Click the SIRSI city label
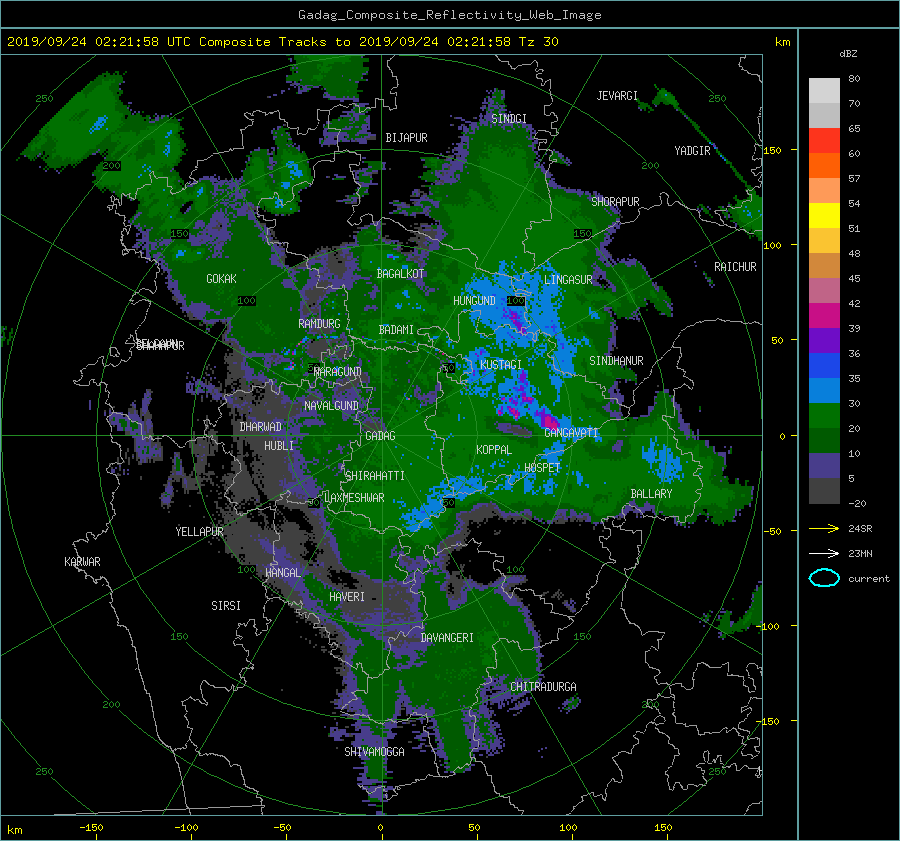900x841 pixels. [226, 606]
